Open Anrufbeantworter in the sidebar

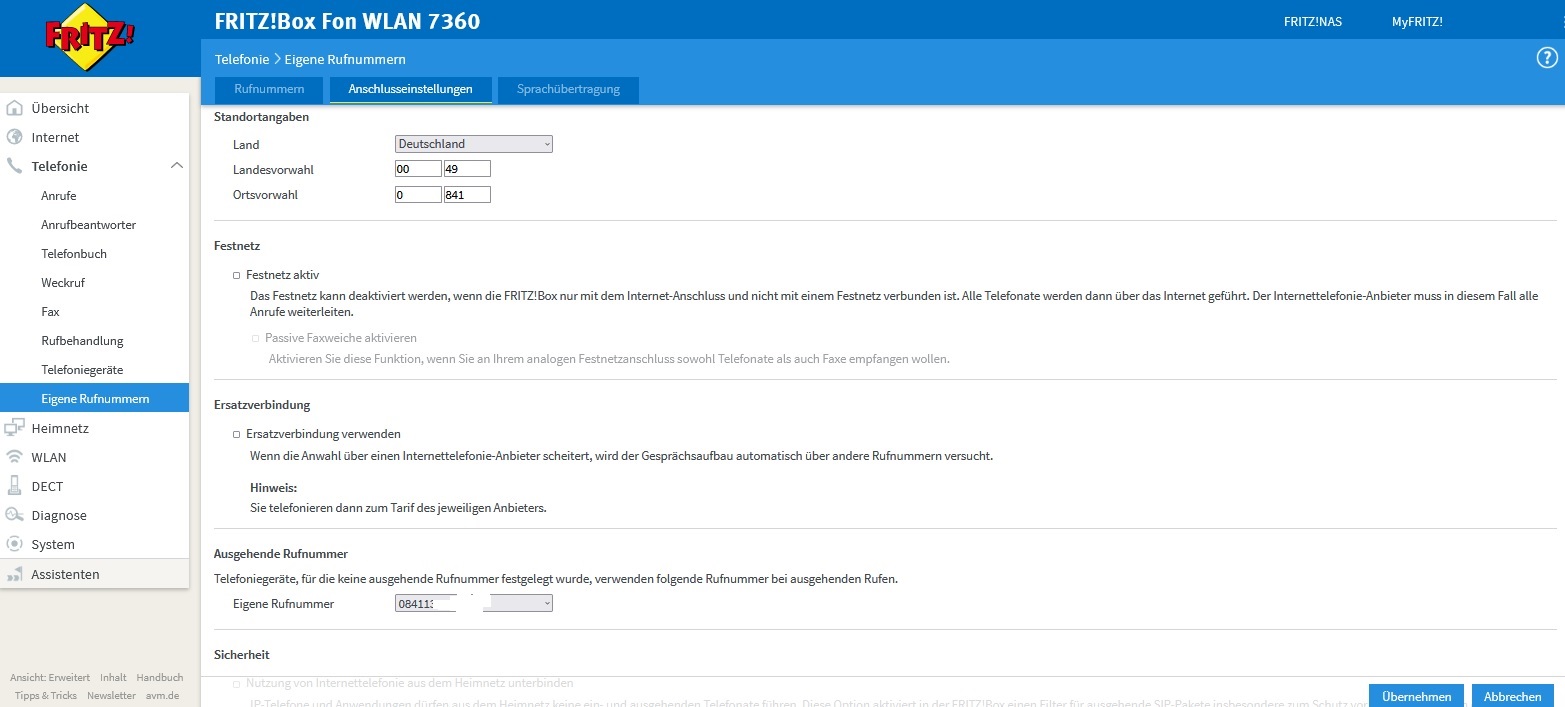88,225
